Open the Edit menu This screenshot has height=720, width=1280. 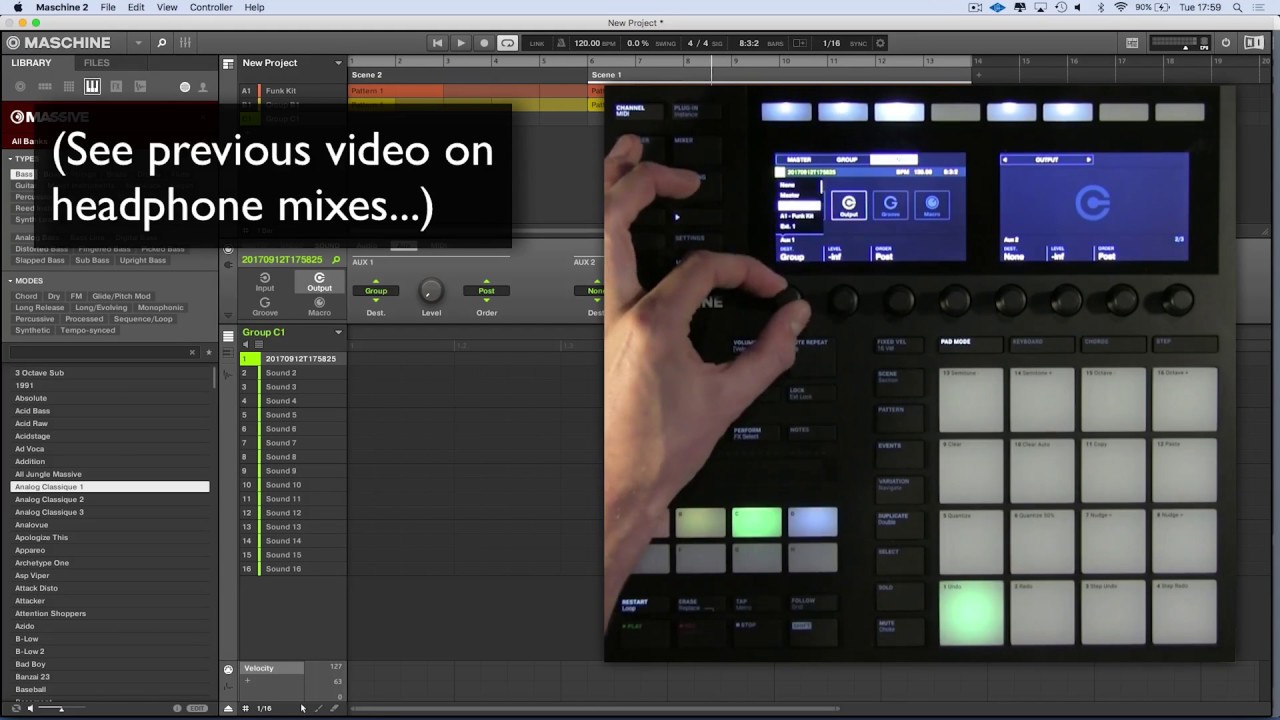click(136, 7)
